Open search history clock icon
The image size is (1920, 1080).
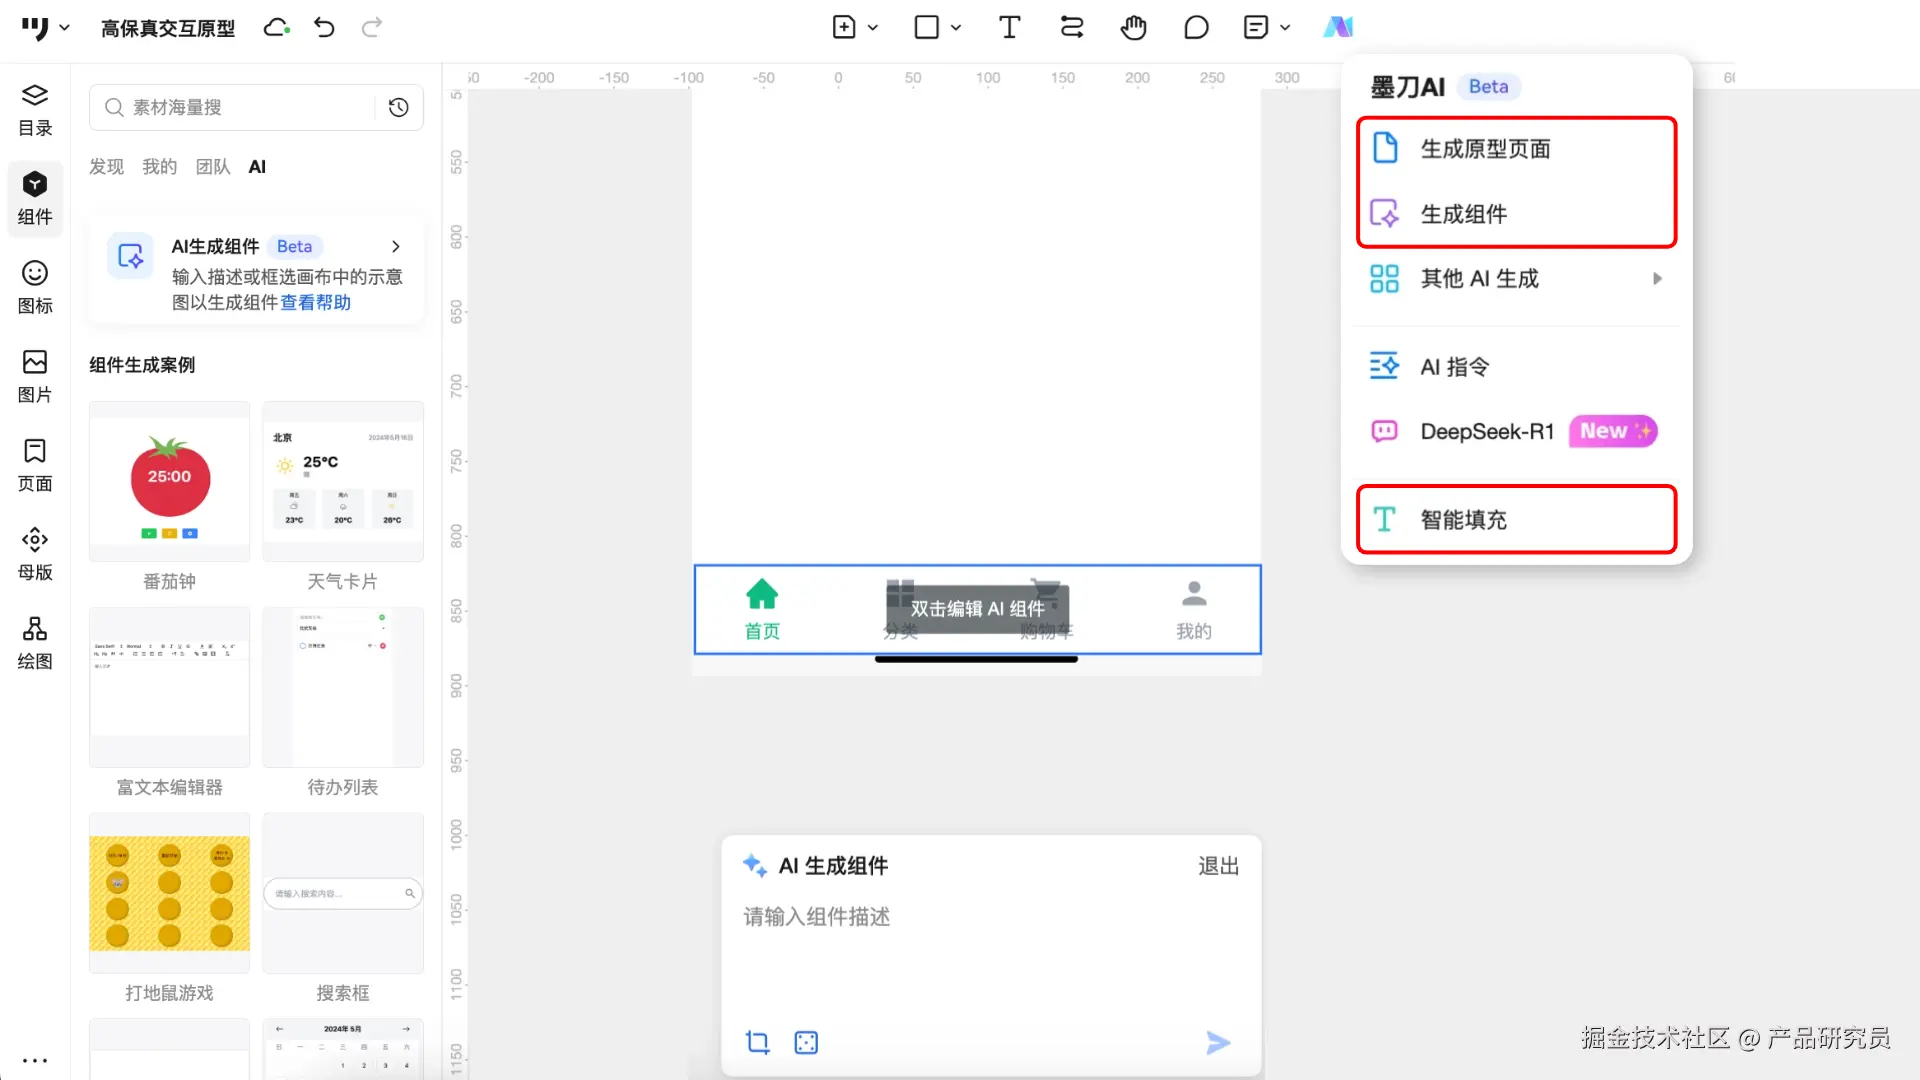398,107
